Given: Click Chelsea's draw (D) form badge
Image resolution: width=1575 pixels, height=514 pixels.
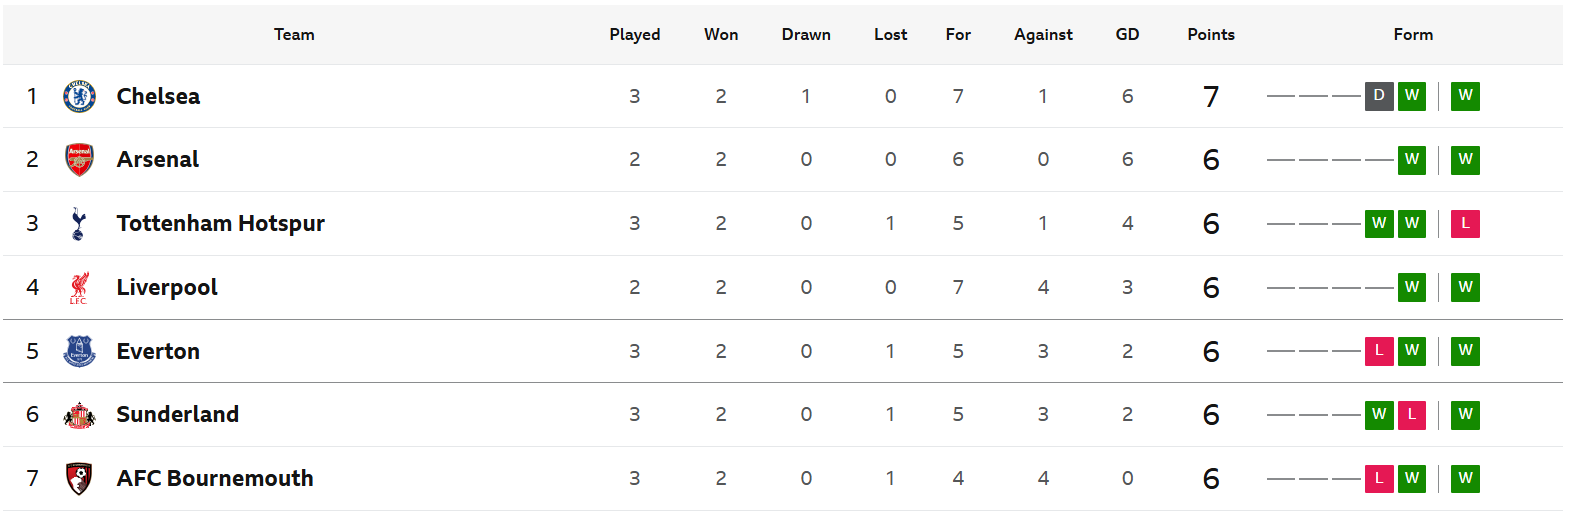Looking at the screenshot, I should coord(1379,96).
